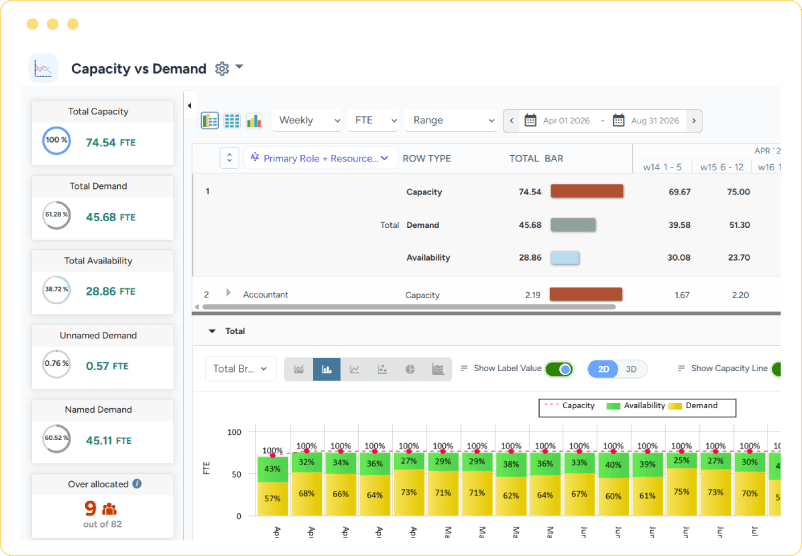Image resolution: width=802 pixels, height=556 pixels.
Task: Open Primary Role + Resource grouping dropdown
Action: (x=321, y=158)
